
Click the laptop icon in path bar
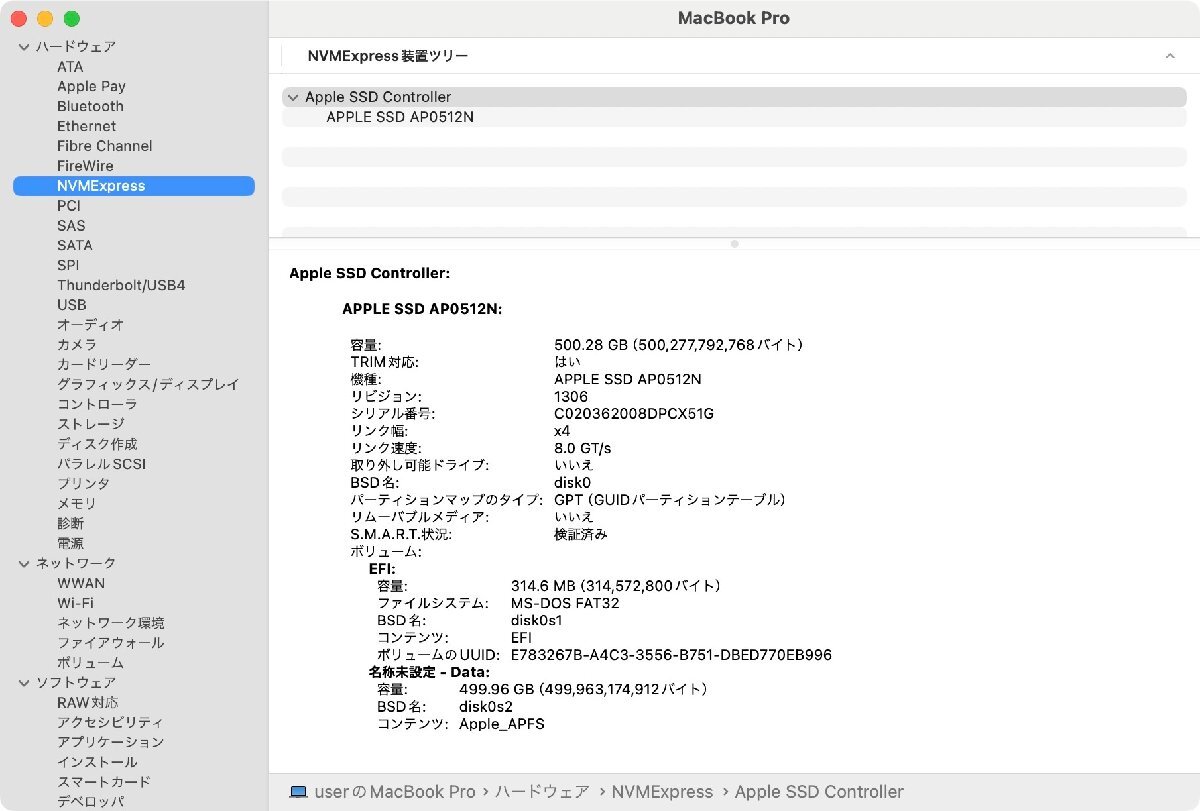tap(298, 792)
